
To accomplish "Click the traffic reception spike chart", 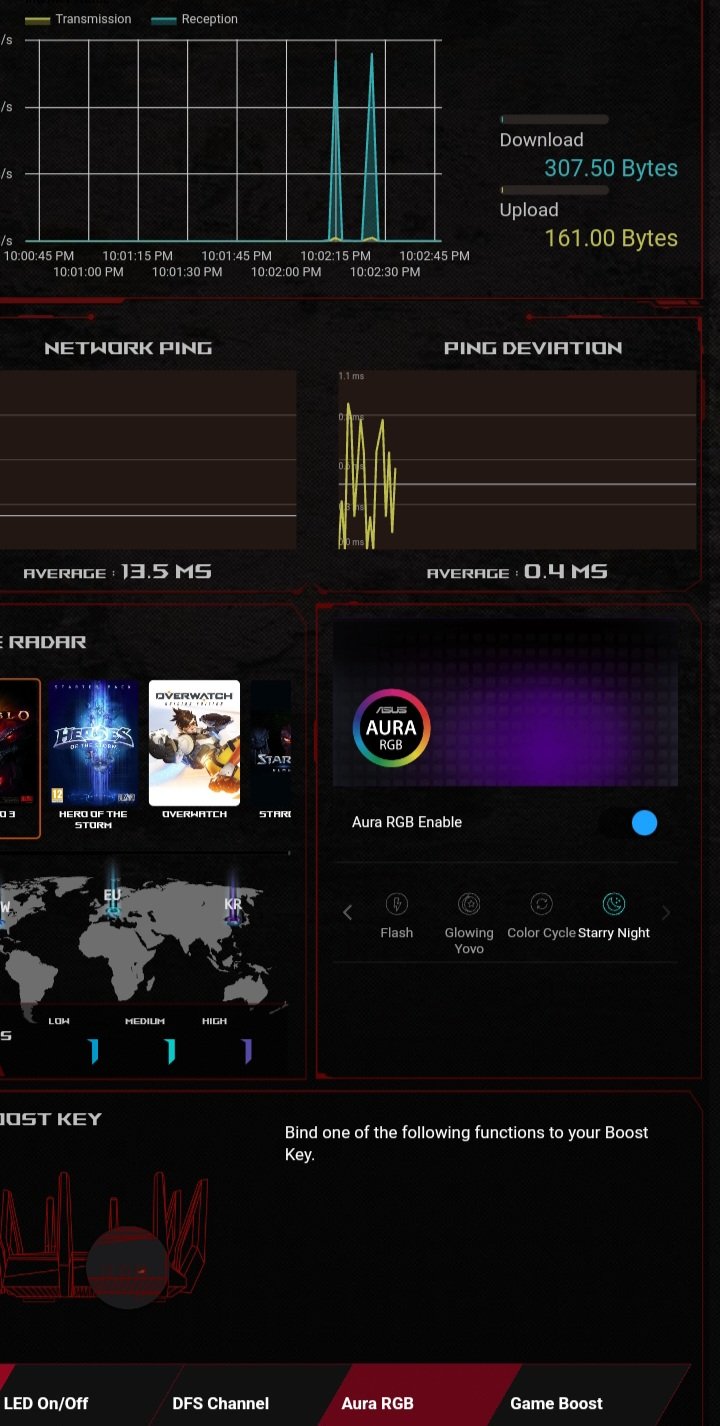I will click(x=232, y=140).
